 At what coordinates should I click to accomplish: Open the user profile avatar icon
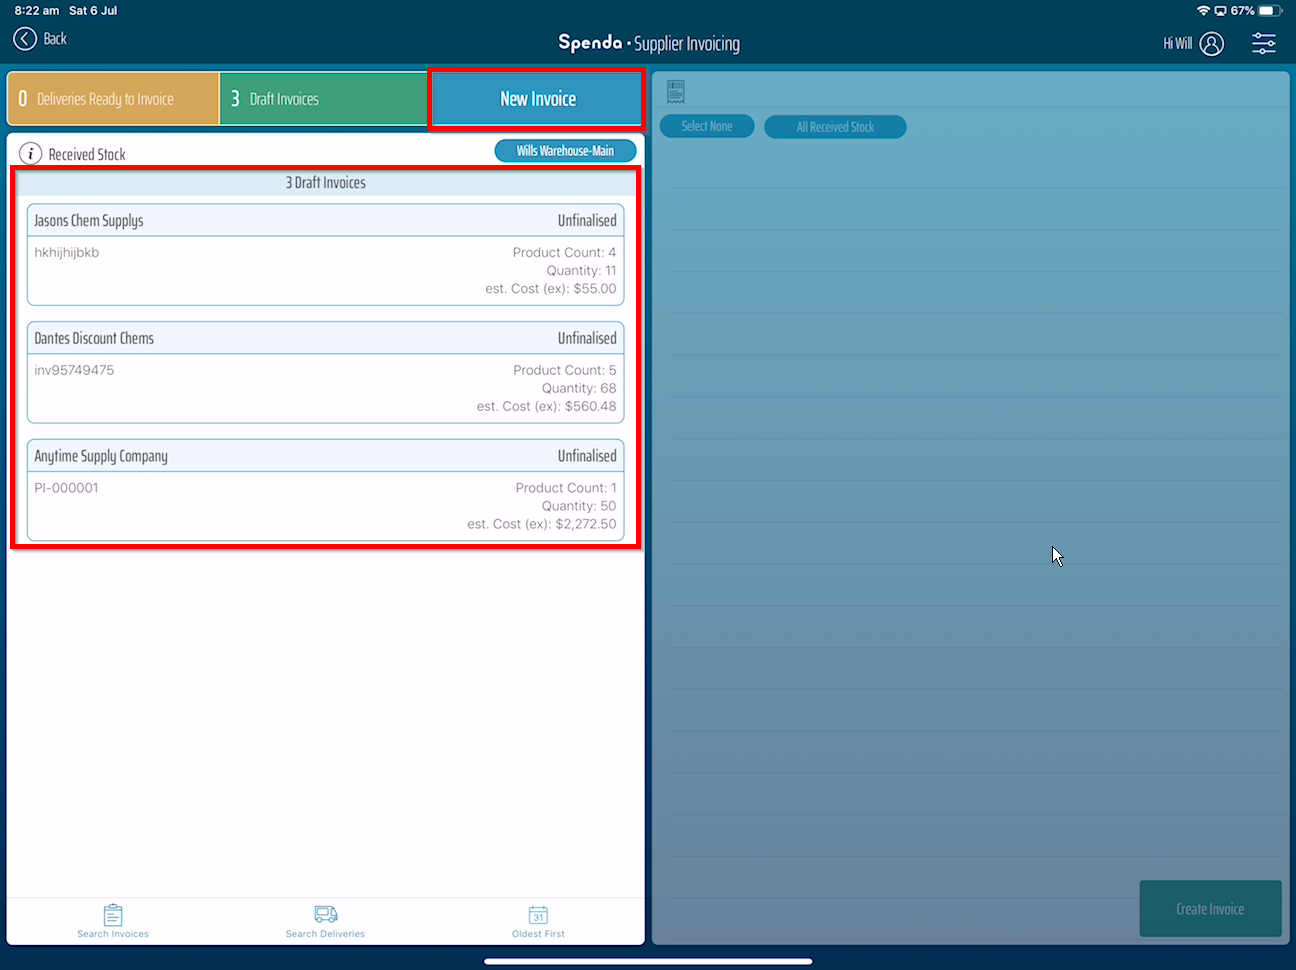tap(1211, 44)
